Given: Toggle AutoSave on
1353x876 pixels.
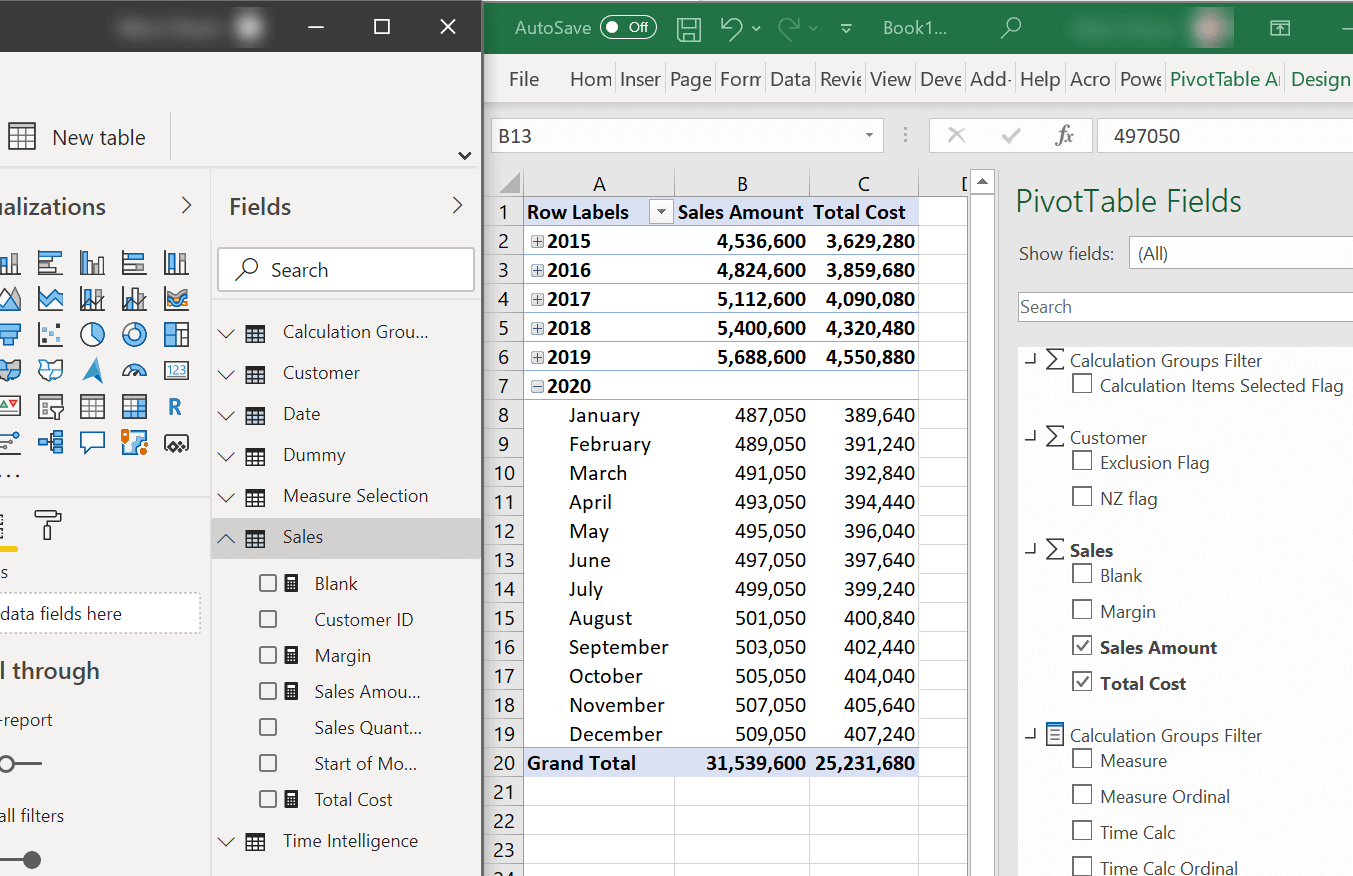Looking at the screenshot, I should 628,28.
